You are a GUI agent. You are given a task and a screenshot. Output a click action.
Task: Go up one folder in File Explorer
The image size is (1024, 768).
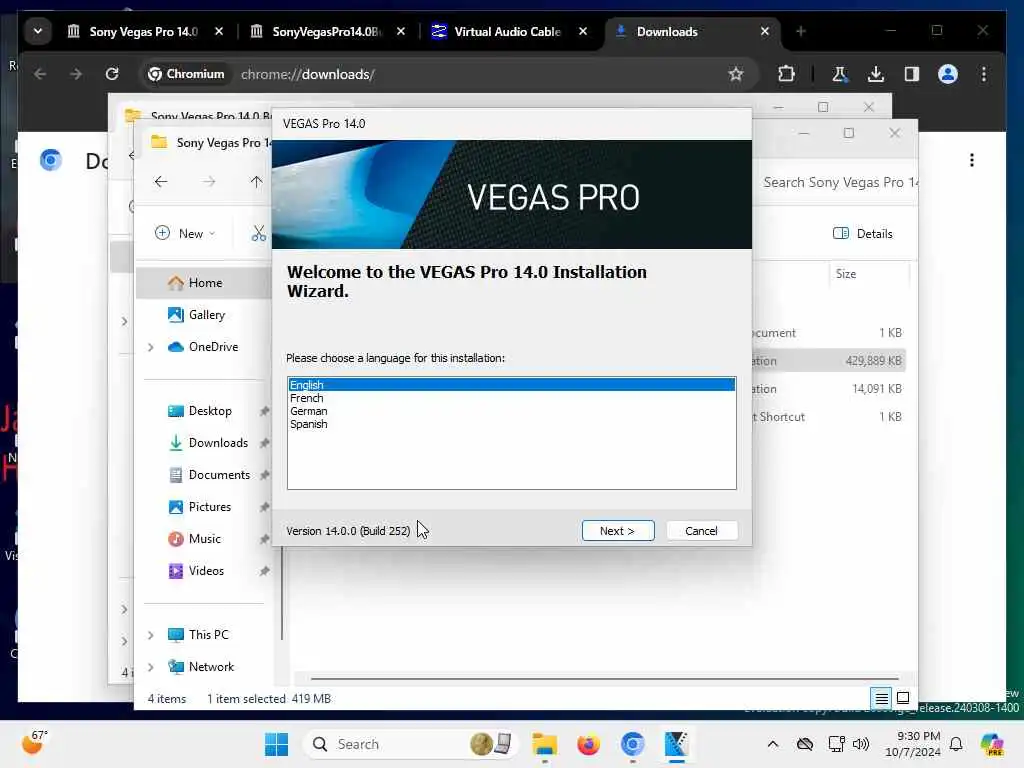[256, 182]
